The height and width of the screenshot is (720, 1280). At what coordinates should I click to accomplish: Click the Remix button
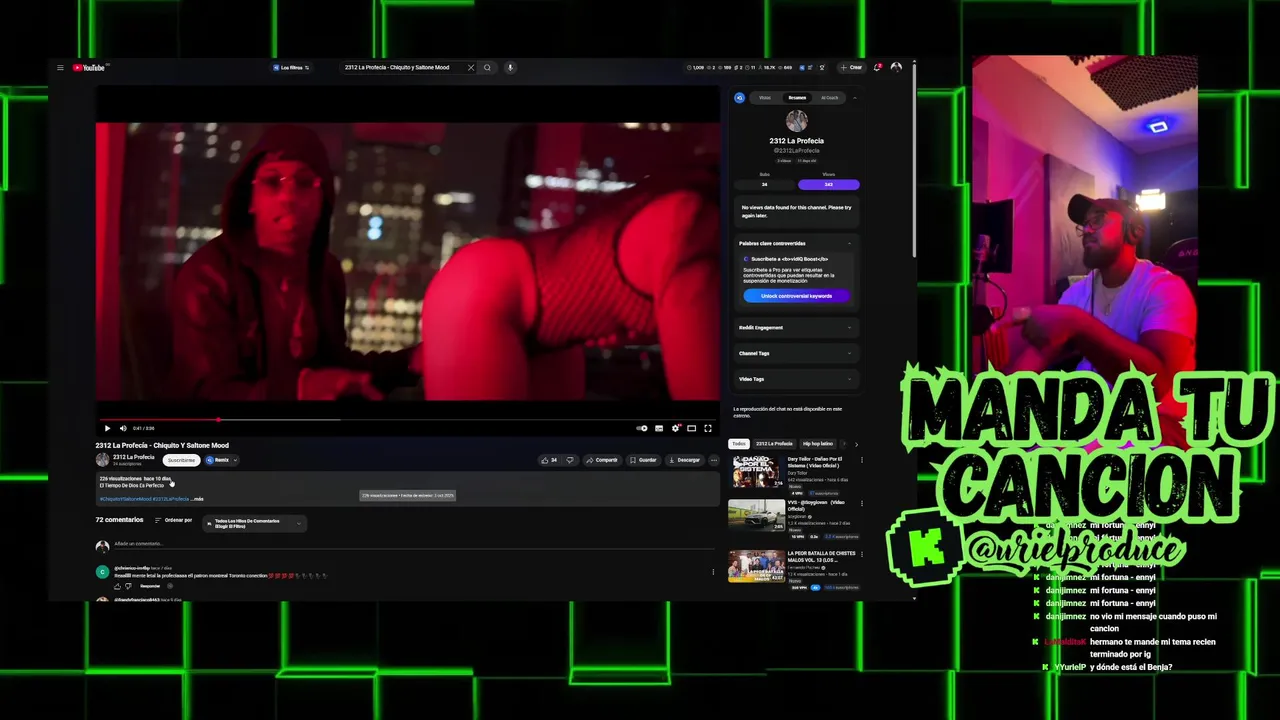218,460
